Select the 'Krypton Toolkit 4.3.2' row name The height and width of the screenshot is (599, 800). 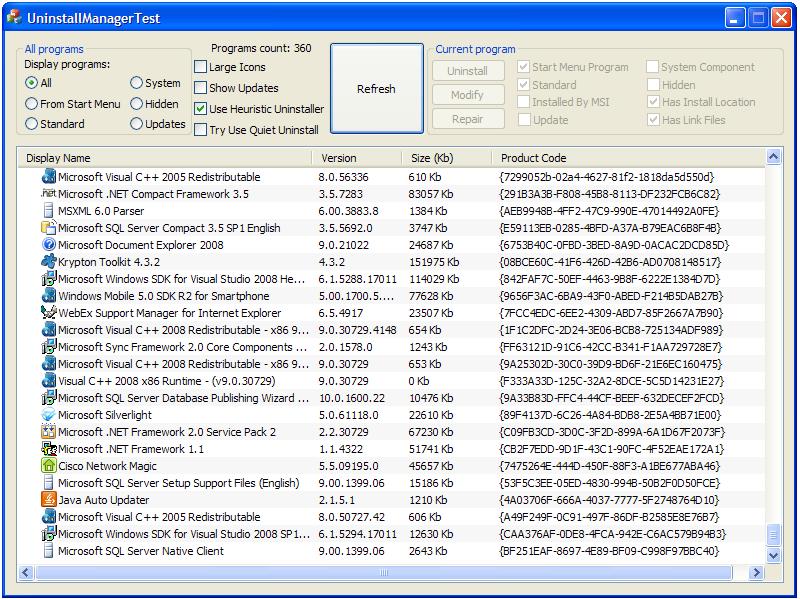point(109,262)
